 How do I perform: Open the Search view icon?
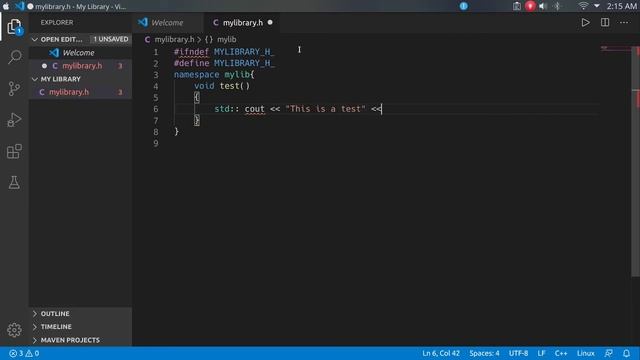[14, 57]
